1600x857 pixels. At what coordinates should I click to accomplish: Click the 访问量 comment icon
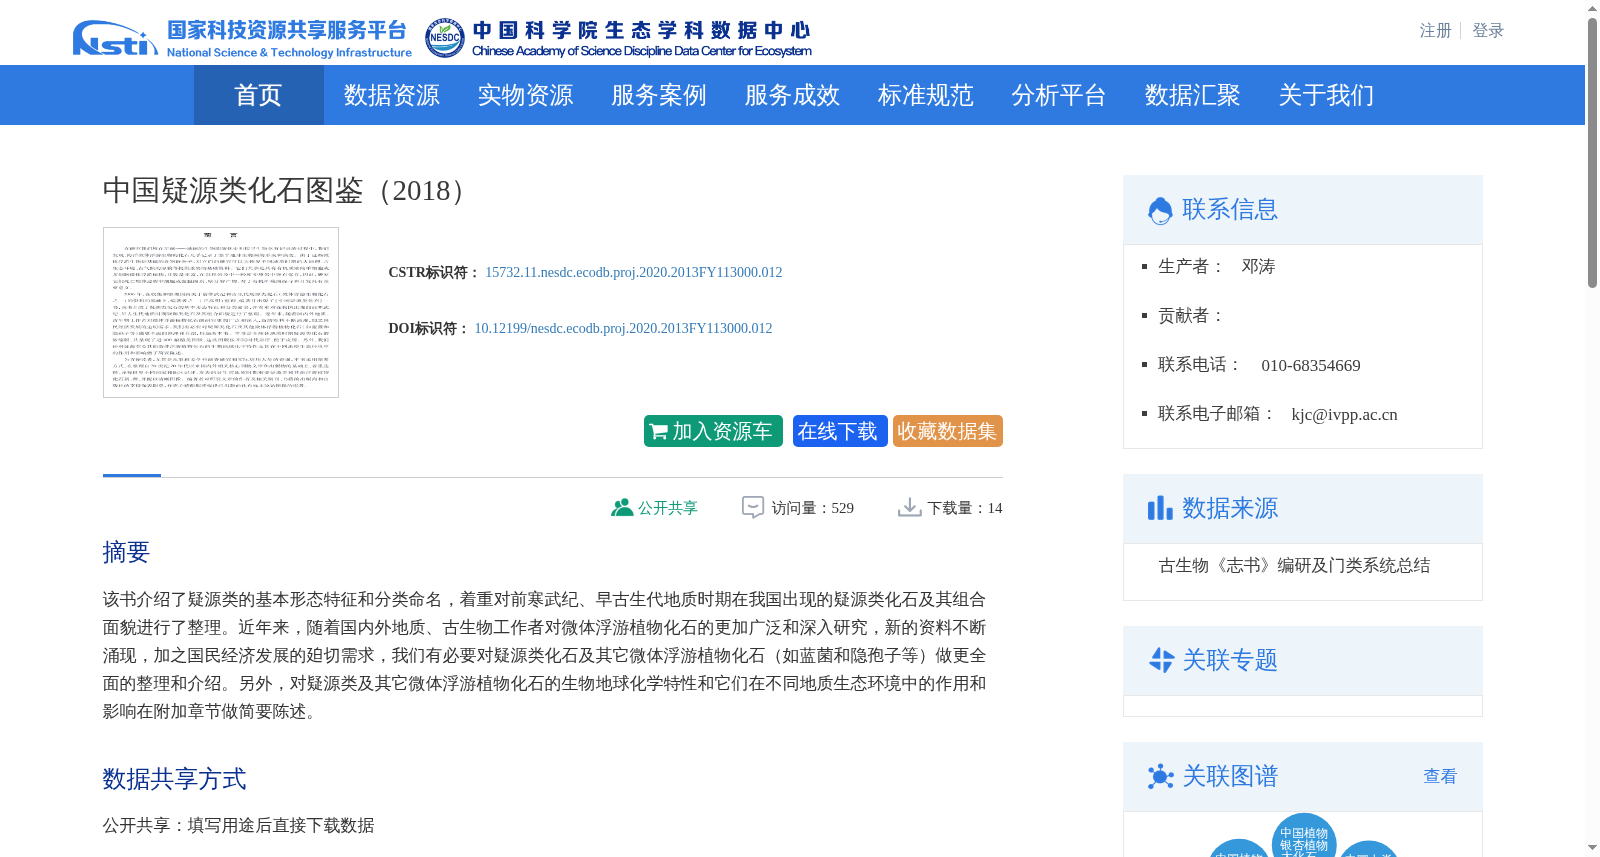click(753, 507)
